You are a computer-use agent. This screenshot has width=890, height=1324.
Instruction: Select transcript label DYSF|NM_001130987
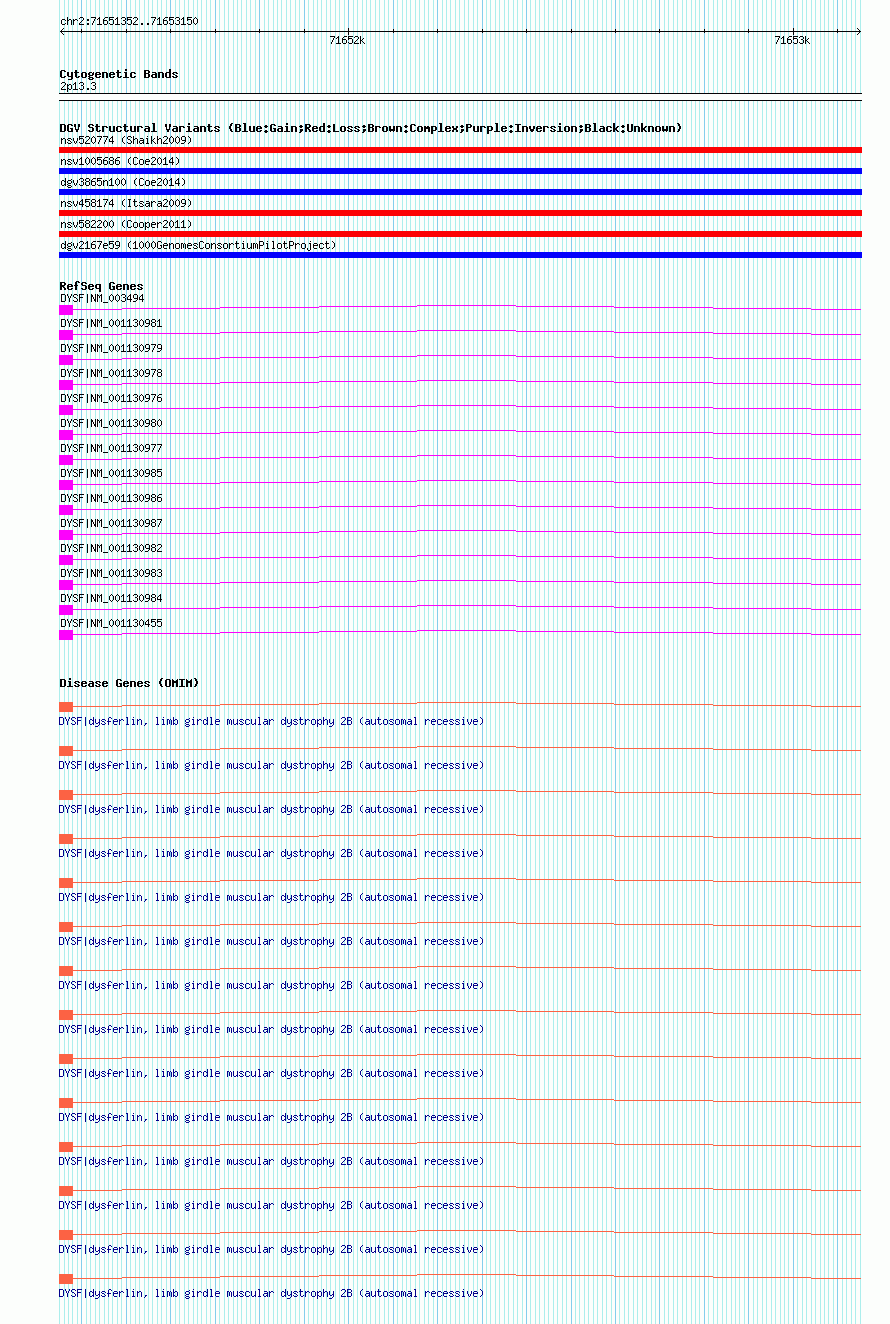[111, 523]
